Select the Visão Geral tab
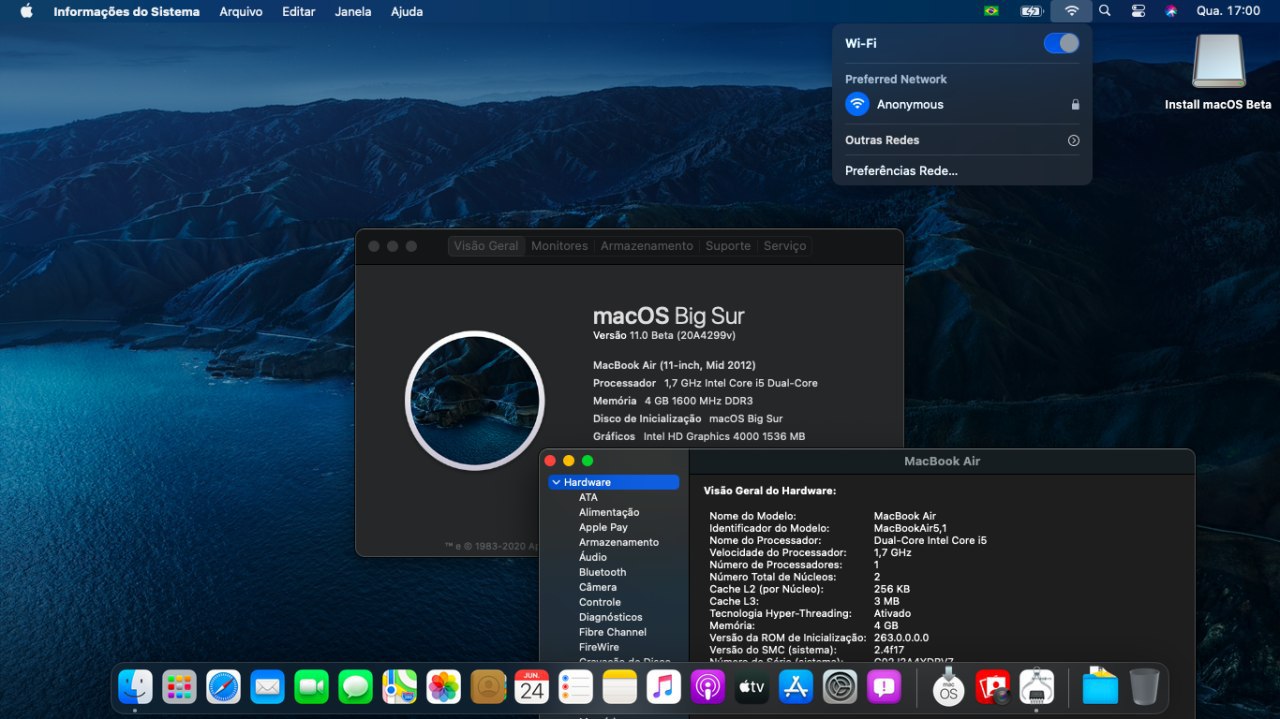 point(486,246)
